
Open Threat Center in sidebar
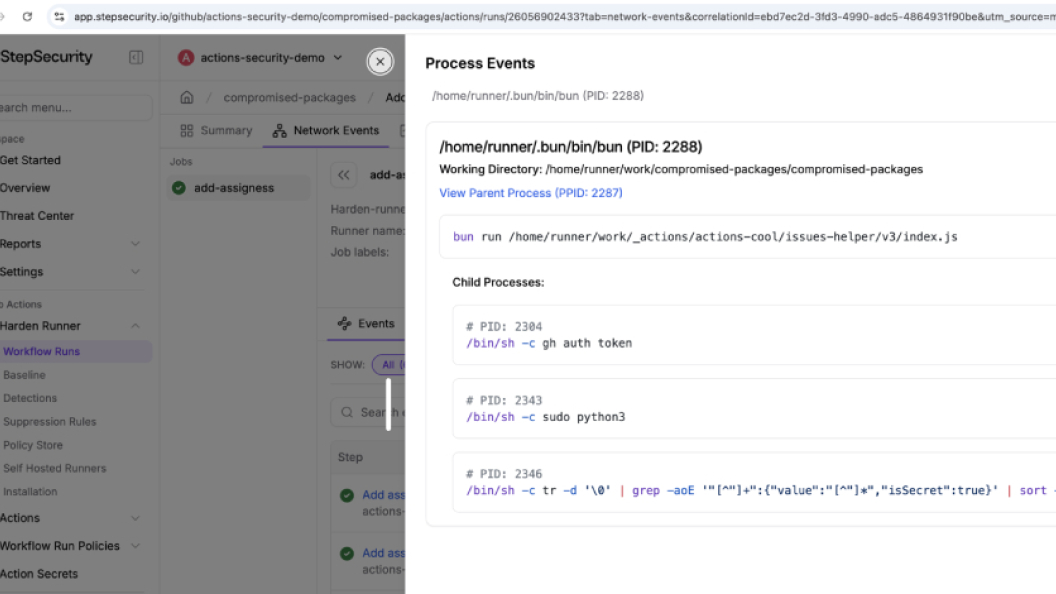pos(37,216)
